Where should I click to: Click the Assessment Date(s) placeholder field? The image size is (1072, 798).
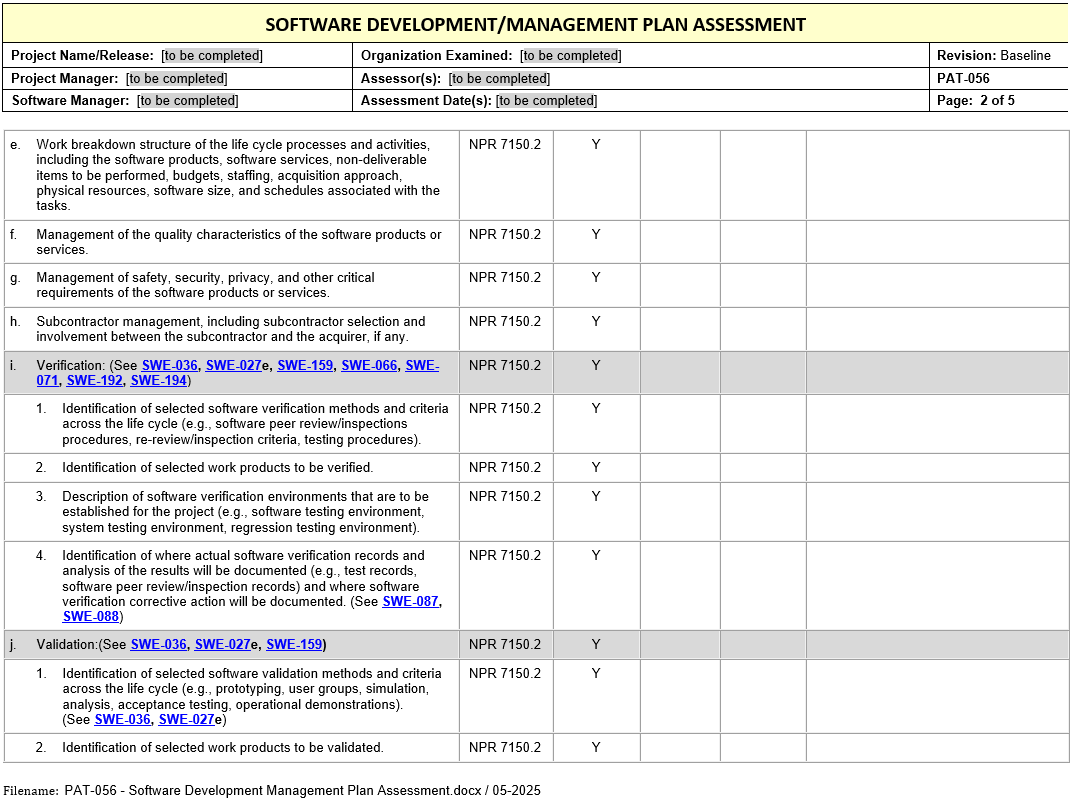(546, 101)
